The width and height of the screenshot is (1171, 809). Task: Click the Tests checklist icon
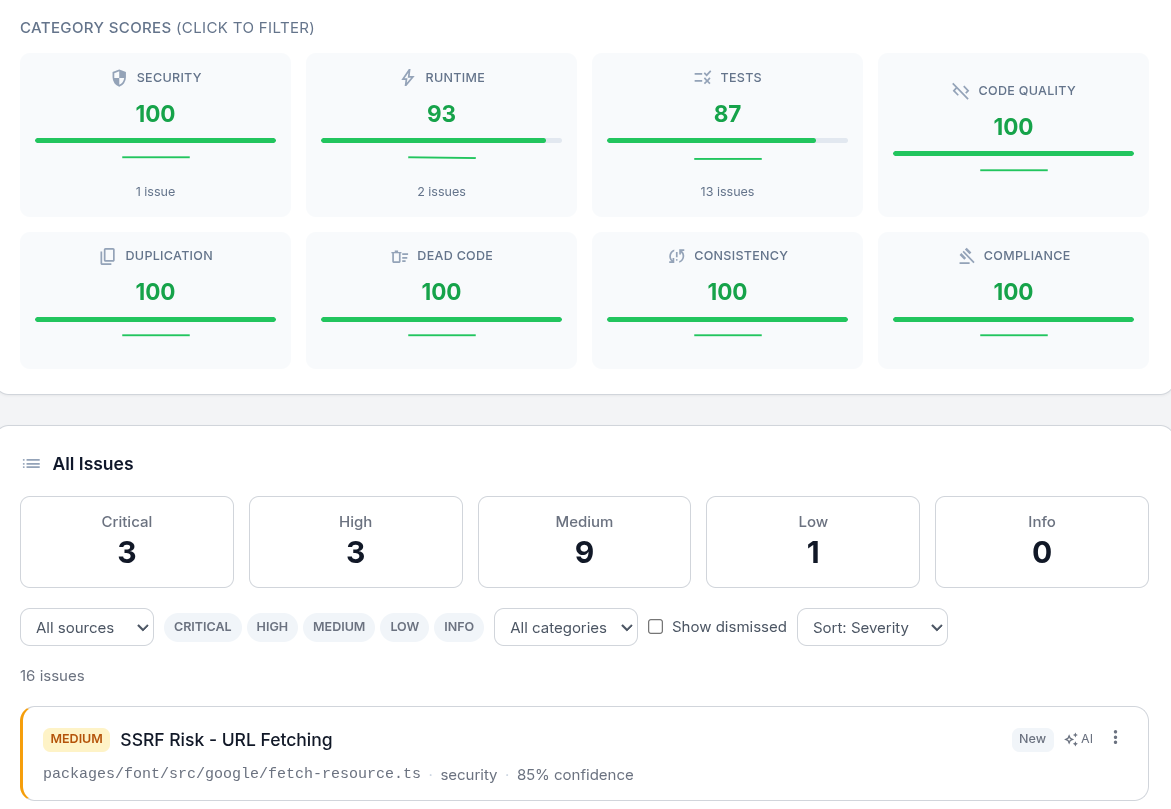pos(702,78)
